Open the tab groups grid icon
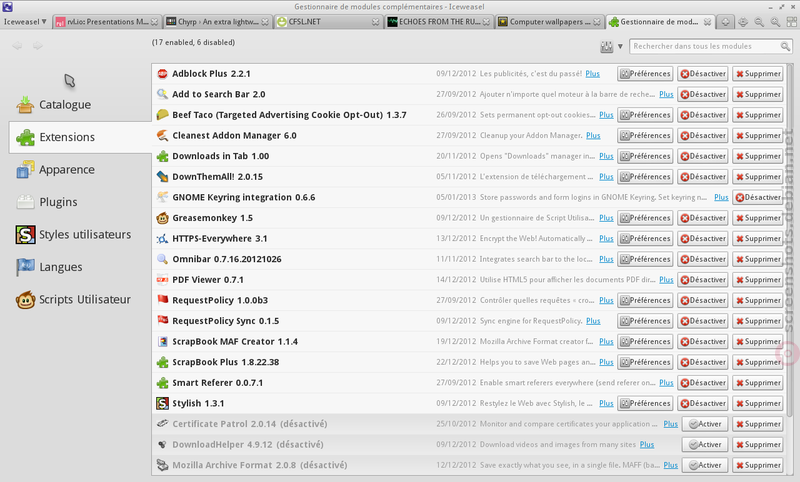The width and height of the screenshot is (800, 482). pos(791,22)
